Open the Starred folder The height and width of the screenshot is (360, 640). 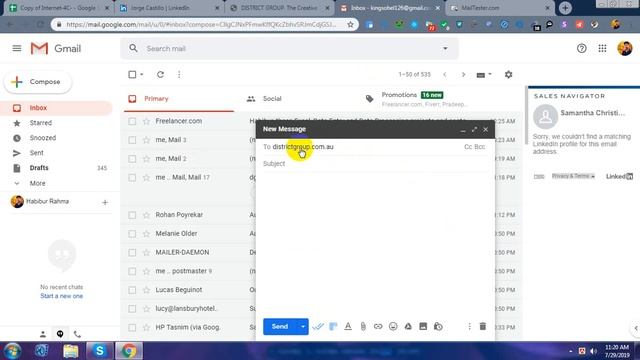pos(40,123)
